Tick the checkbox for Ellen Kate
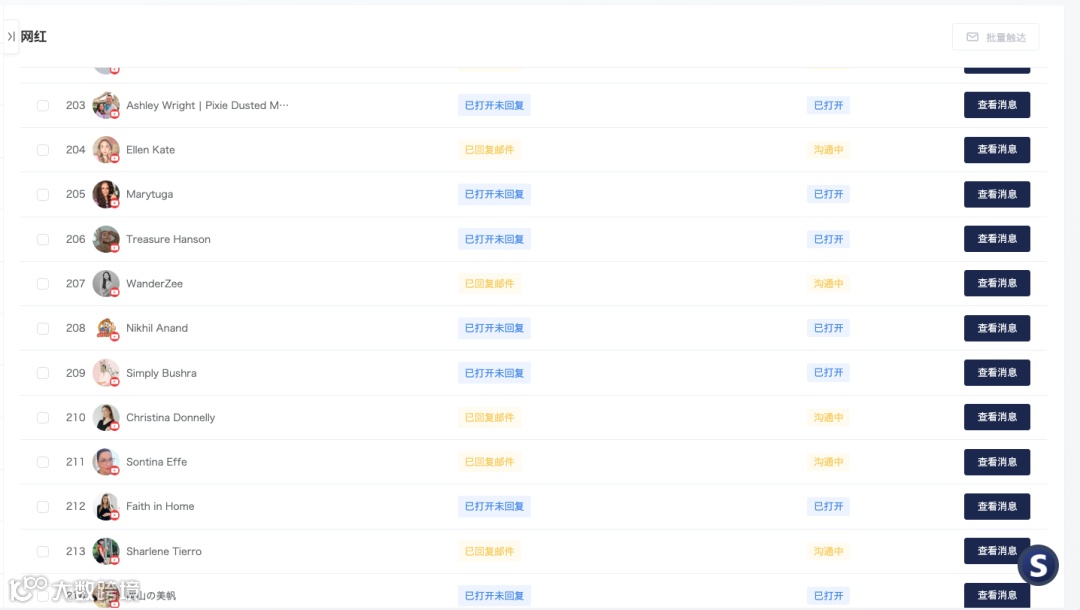1080x610 pixels. 43,150
